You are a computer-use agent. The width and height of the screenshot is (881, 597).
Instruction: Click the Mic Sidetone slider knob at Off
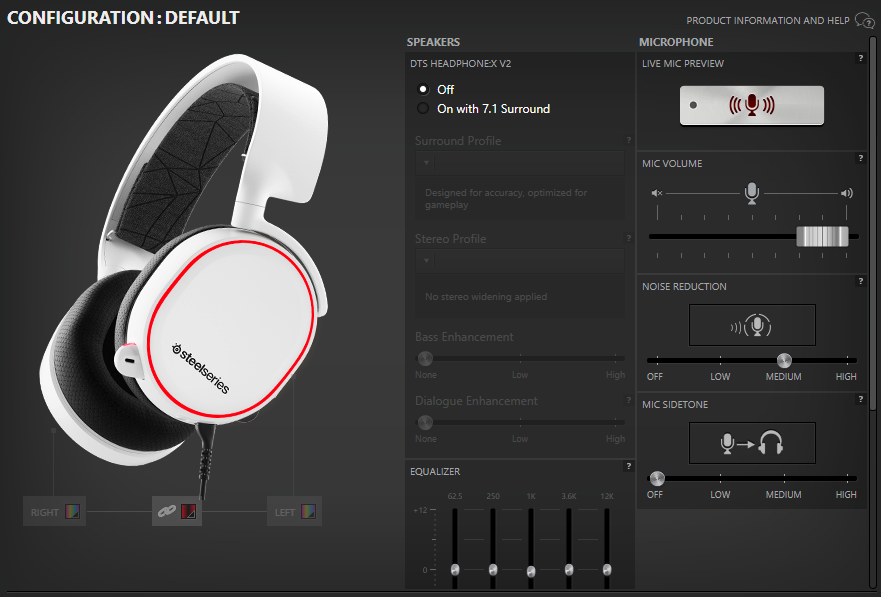click(657, 478)
